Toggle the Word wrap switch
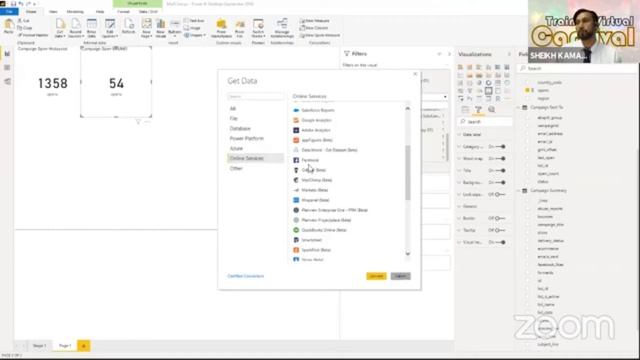Image resolution: width=640 pixels, height=360 pixels. point(500,158)
